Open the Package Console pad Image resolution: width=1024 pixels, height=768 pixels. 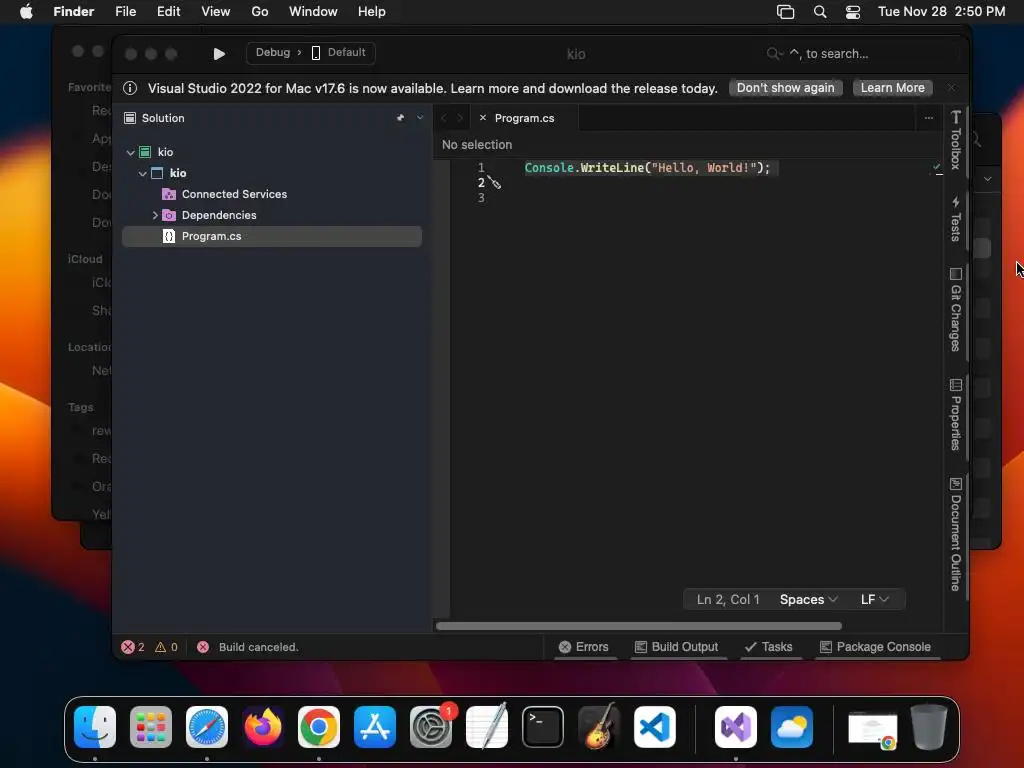[875, 647]
